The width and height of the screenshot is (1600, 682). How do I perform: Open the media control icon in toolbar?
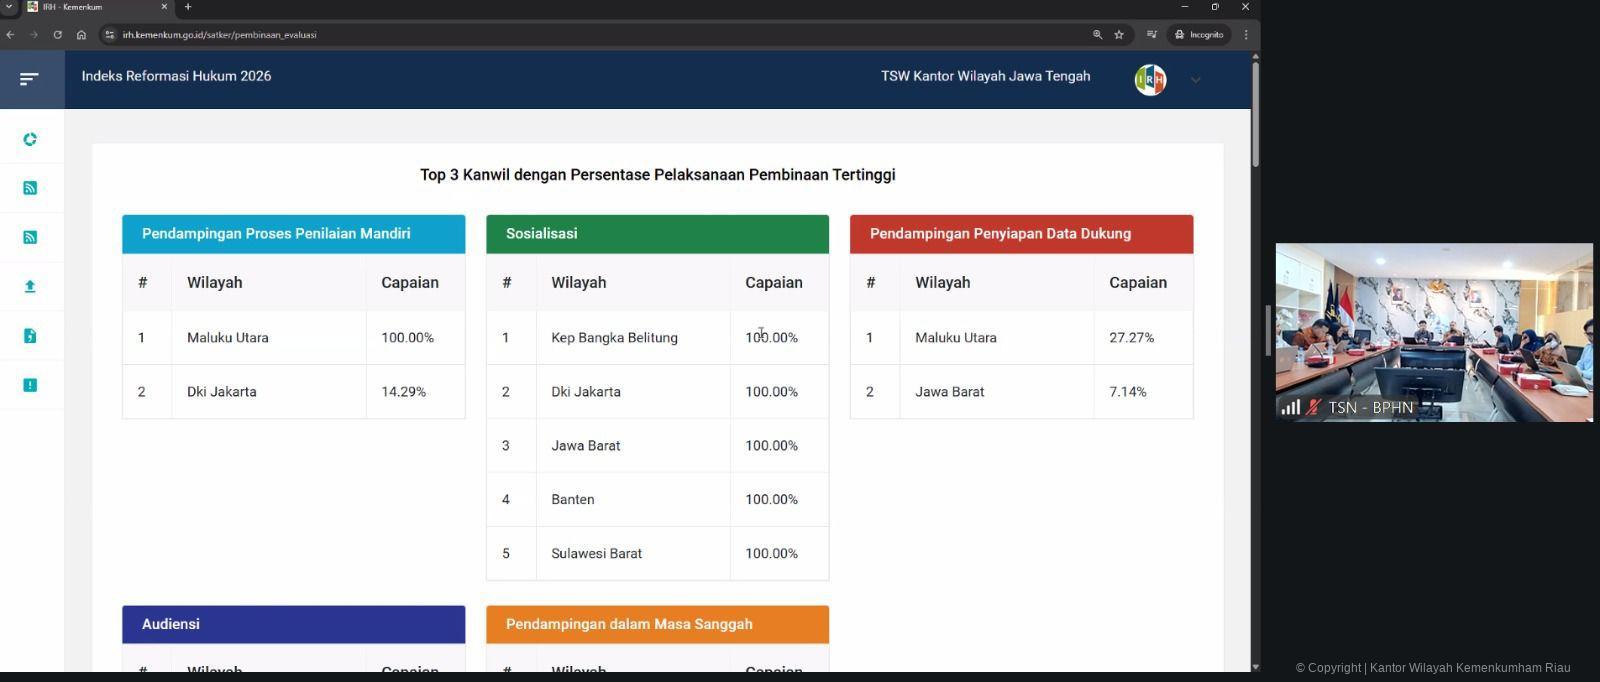coord(1152,35)
